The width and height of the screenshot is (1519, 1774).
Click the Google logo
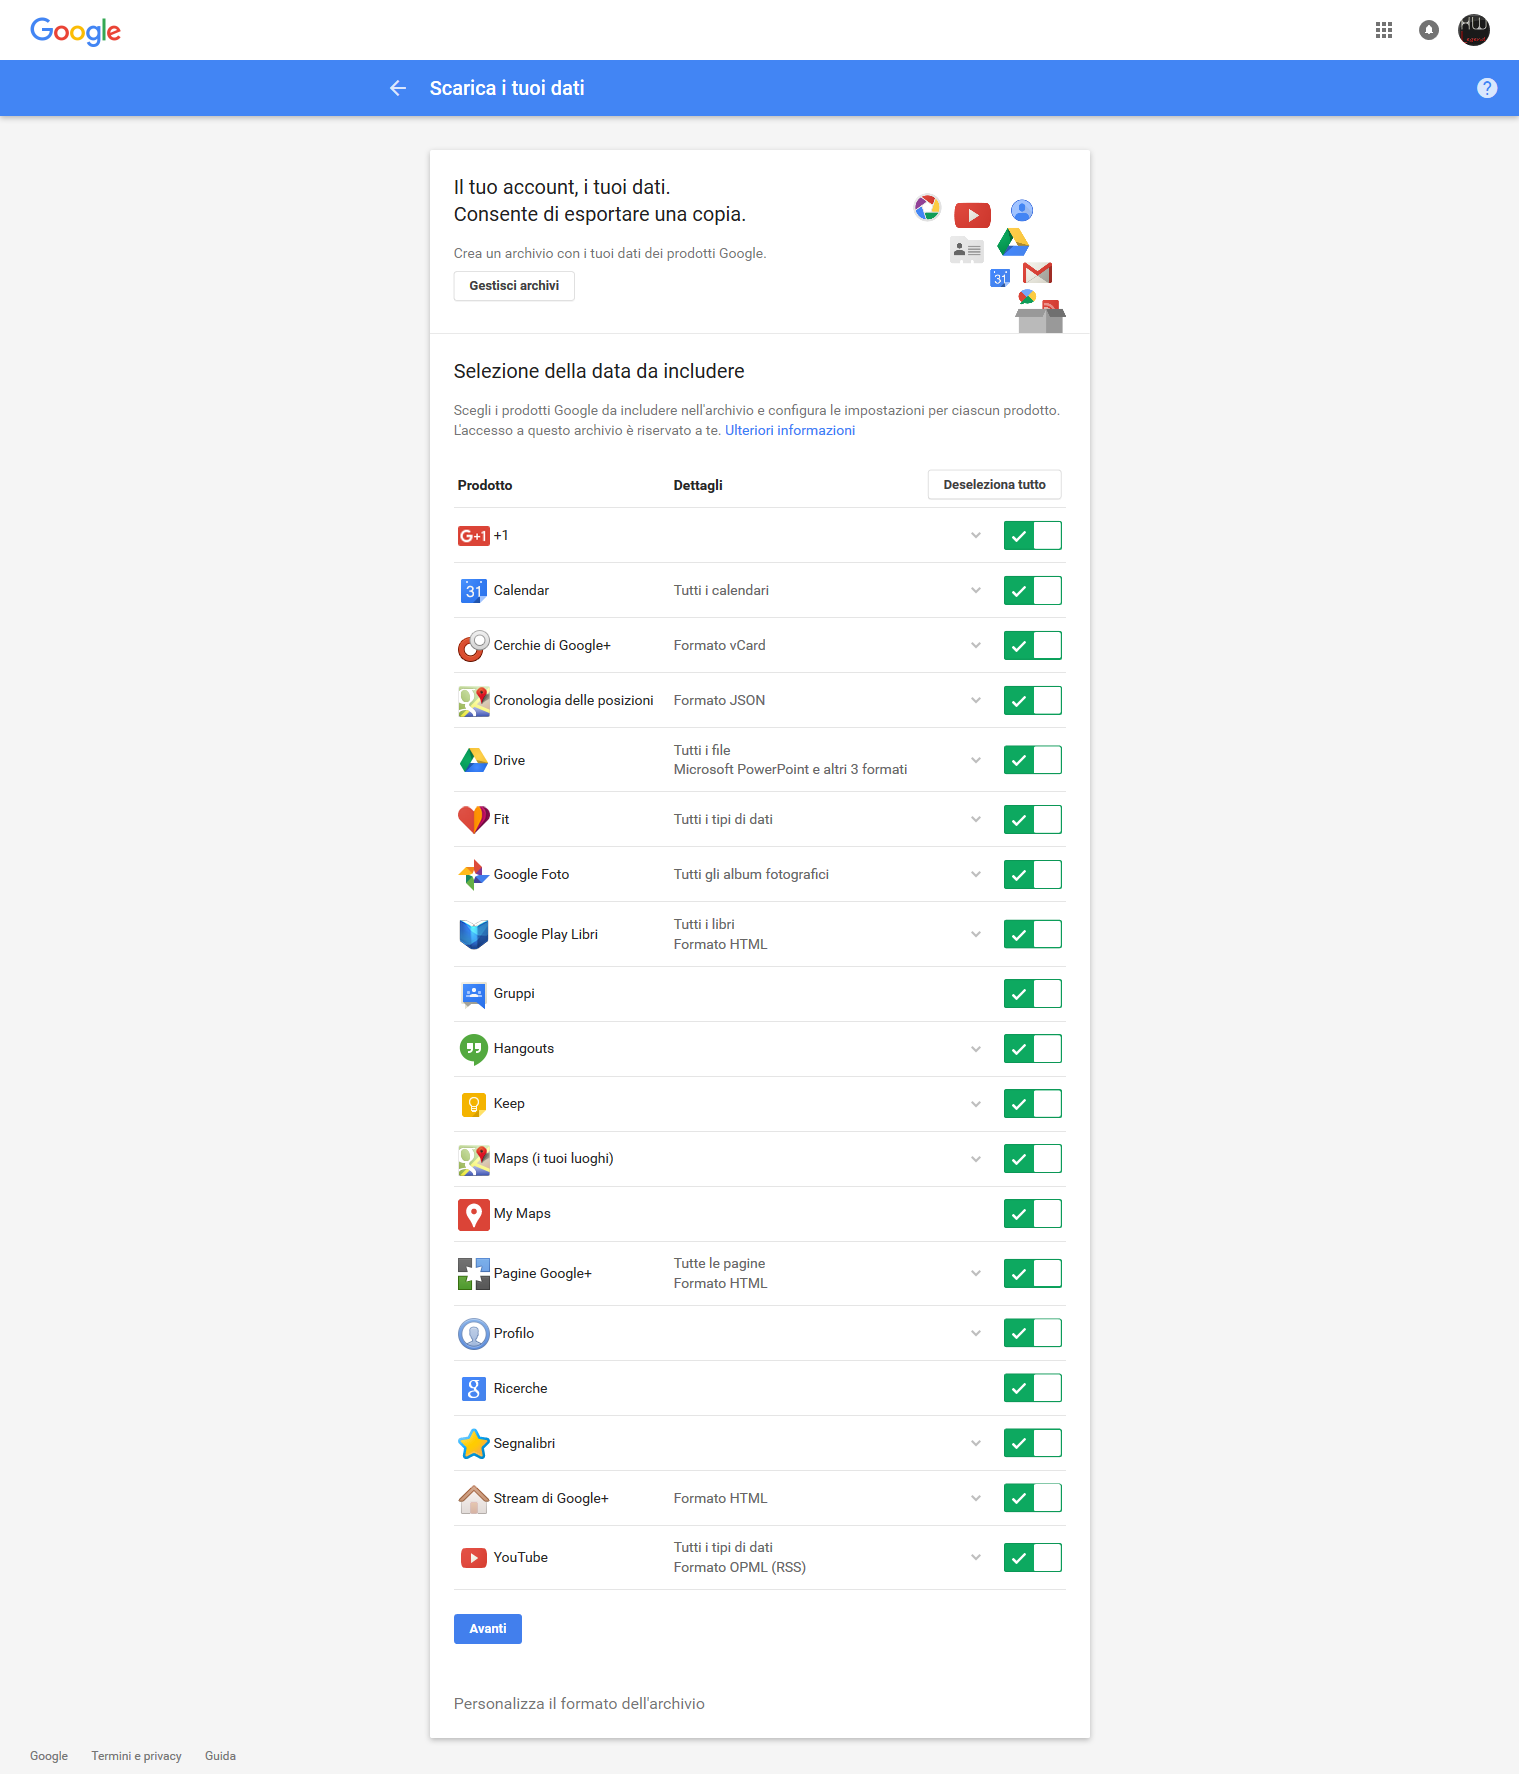coord(75,31)
